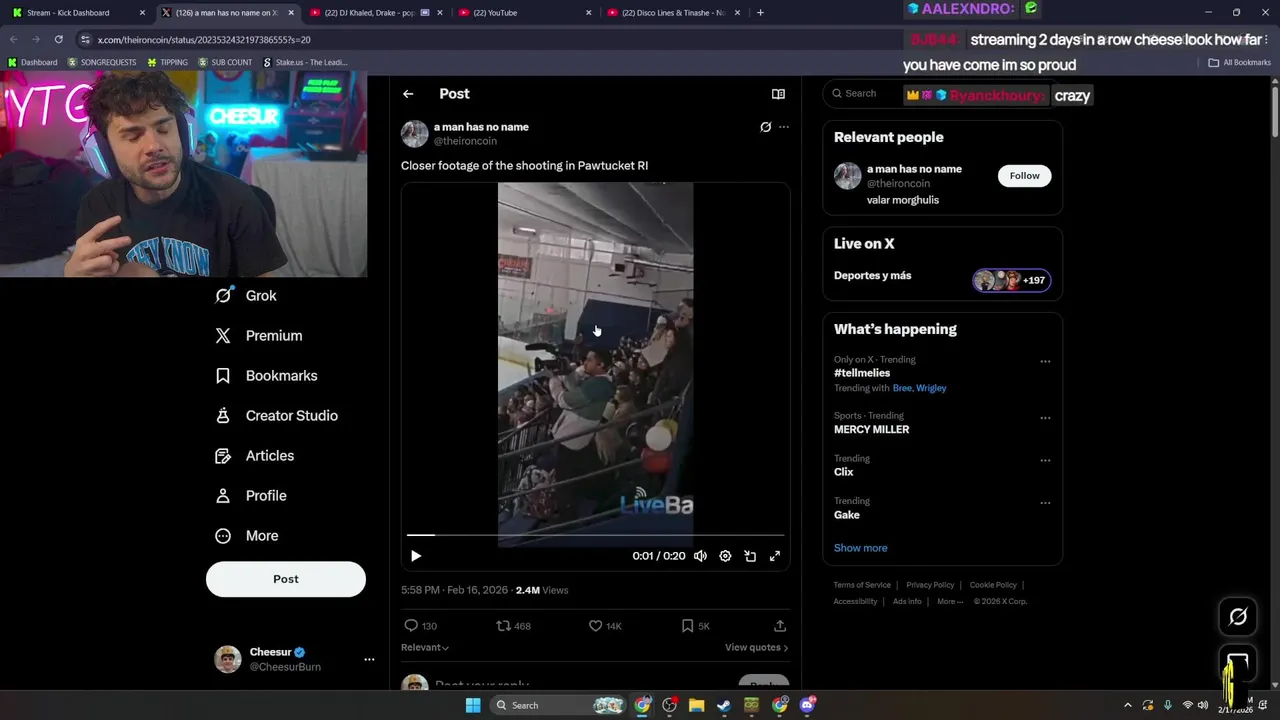Image resolution: width=1280 pixels, height=720 pixels.
Task: Click the X search field
Action: [942, 93]
